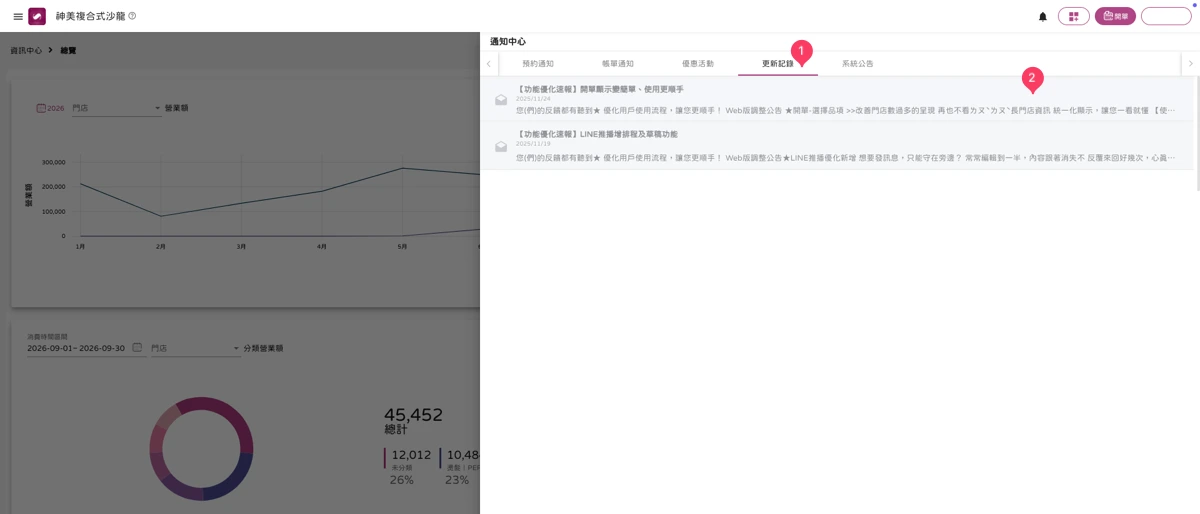
Task: Click the date 2025/11/19 in the second notice
Action: [533, 144]
